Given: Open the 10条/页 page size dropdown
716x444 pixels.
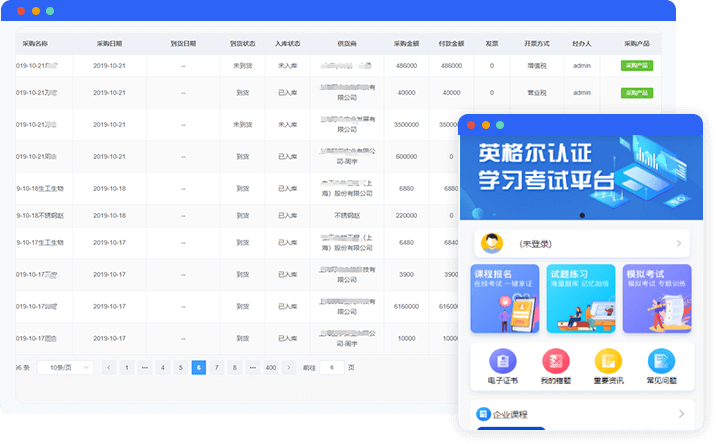Looking at the screenshot, I should [66, 368].
